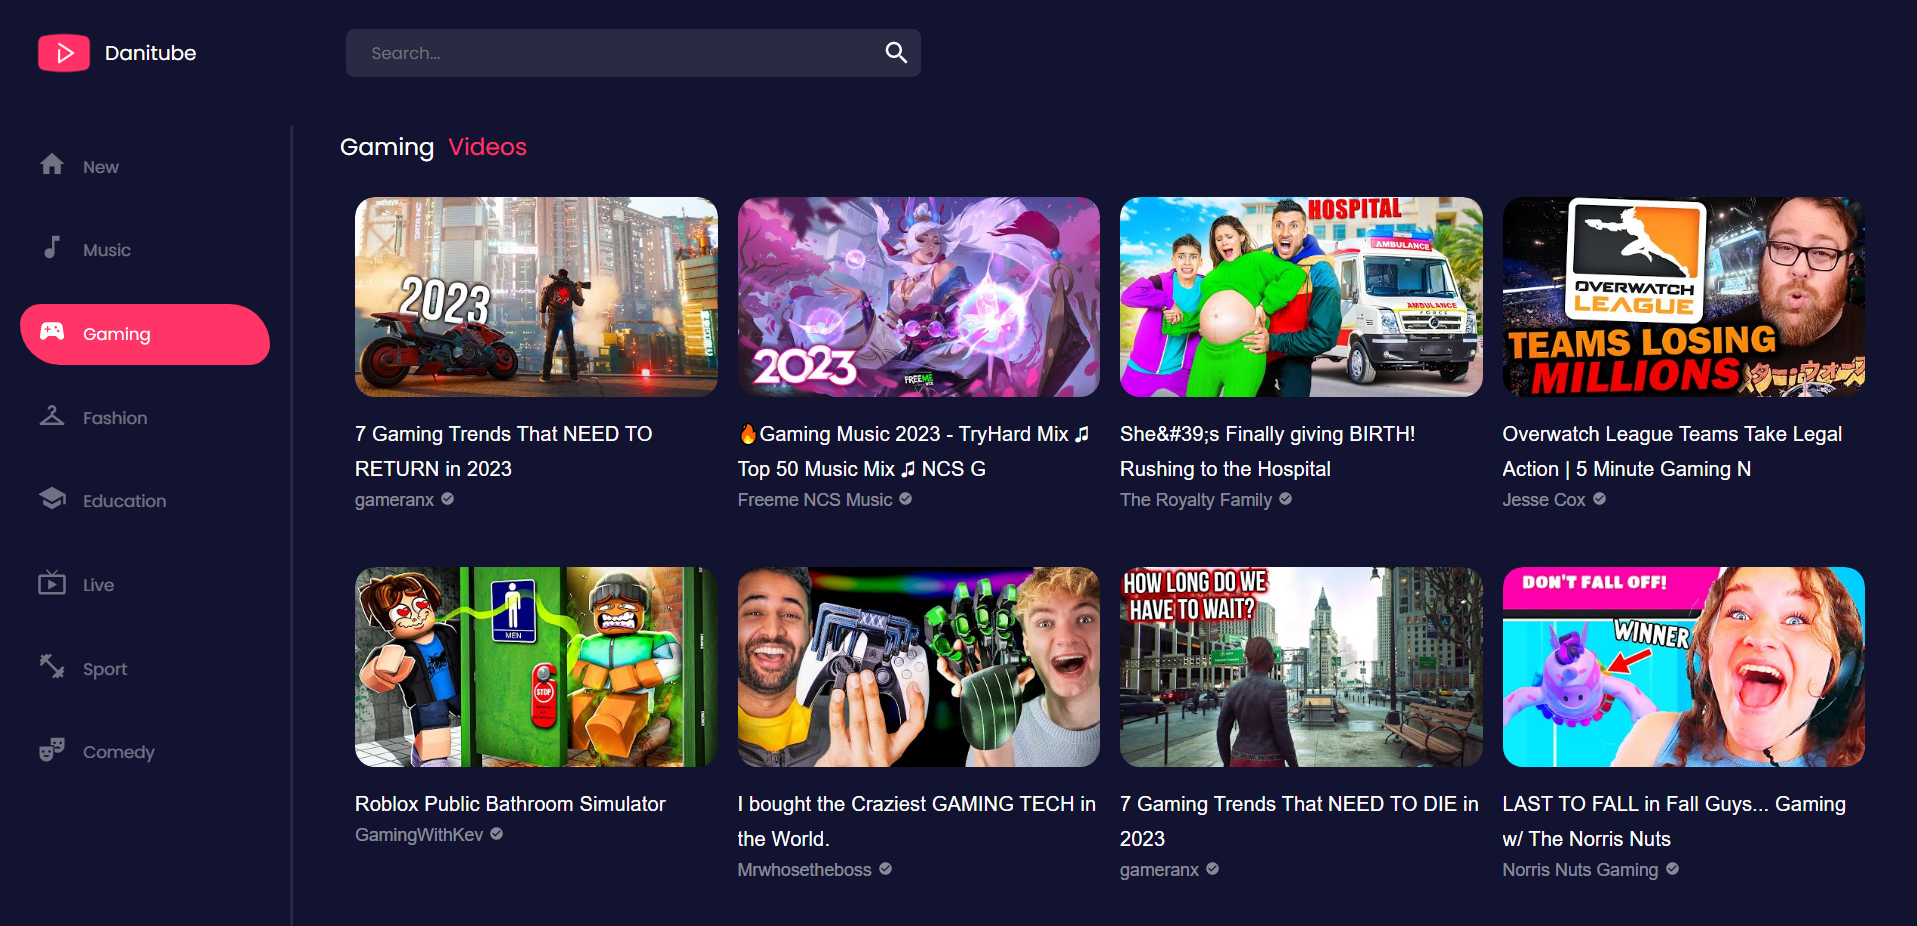The height and width of the screenshot is (926, 1917).
Task: Click the gamepad icon in Gaming
Action: pos(52,331)
